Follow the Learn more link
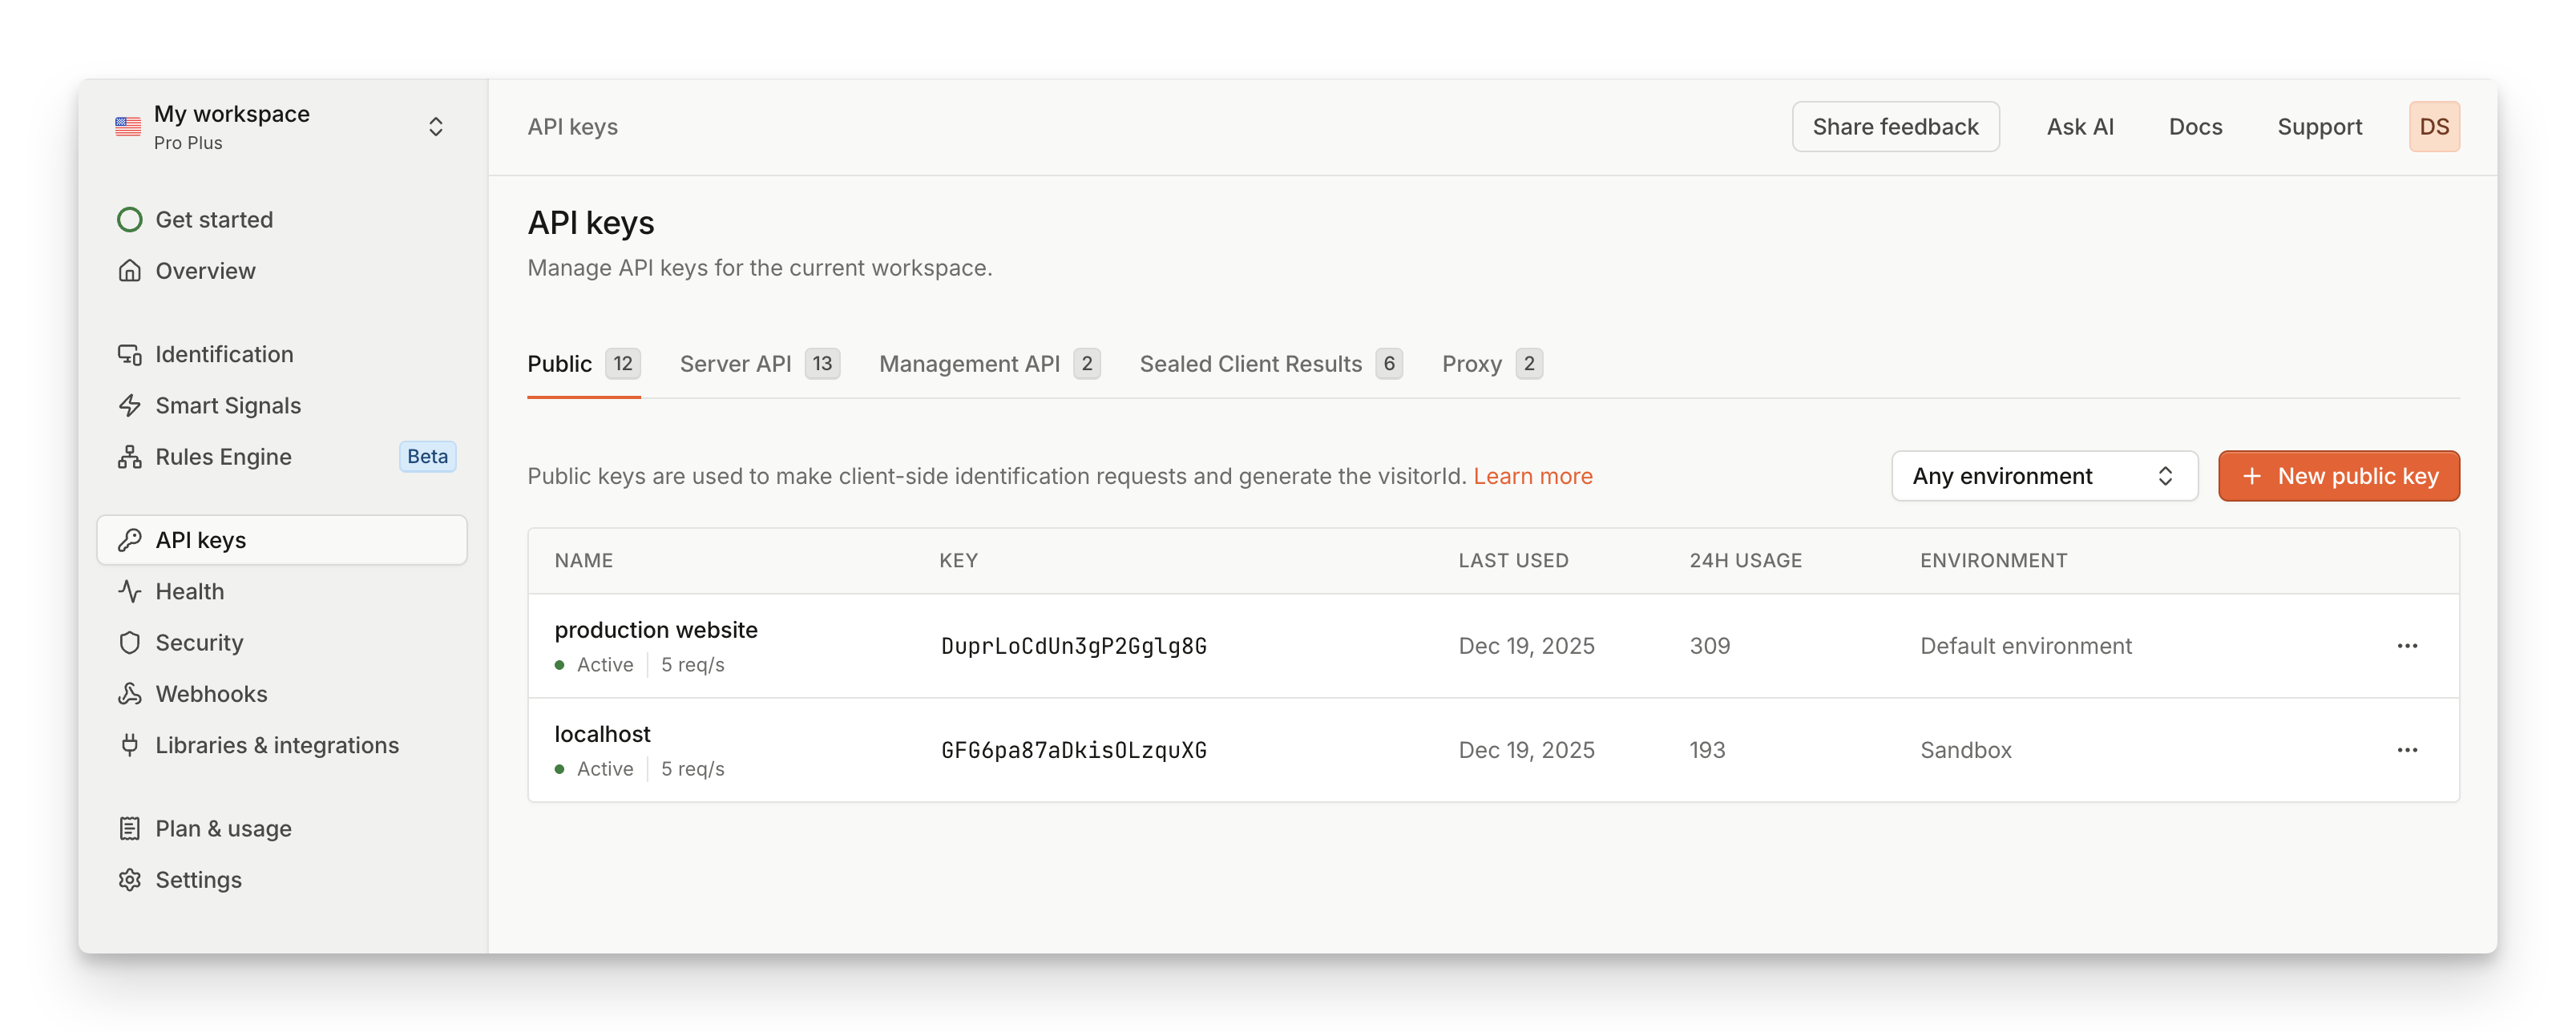The height and width of the screenshot is (1032, 2576). pos(1532,476)
